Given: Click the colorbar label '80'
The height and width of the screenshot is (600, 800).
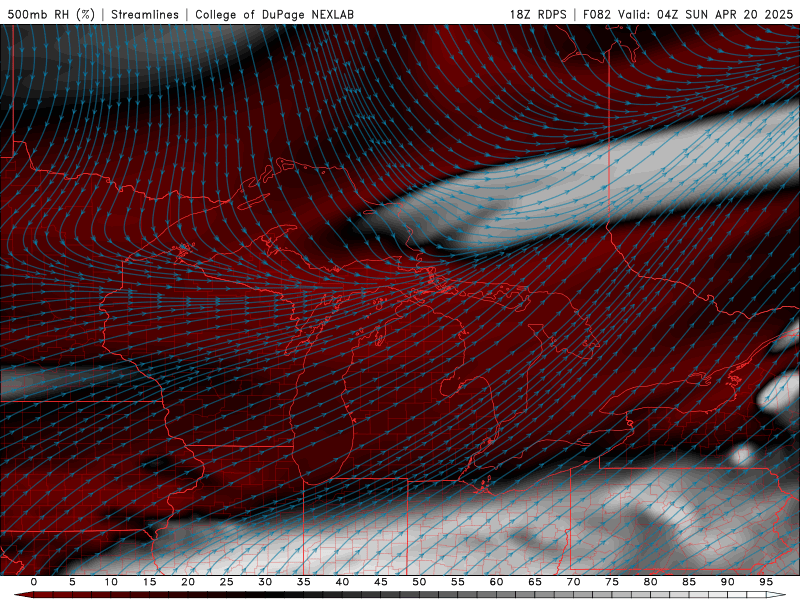Looking at the screenshot, I should point(651,582).
